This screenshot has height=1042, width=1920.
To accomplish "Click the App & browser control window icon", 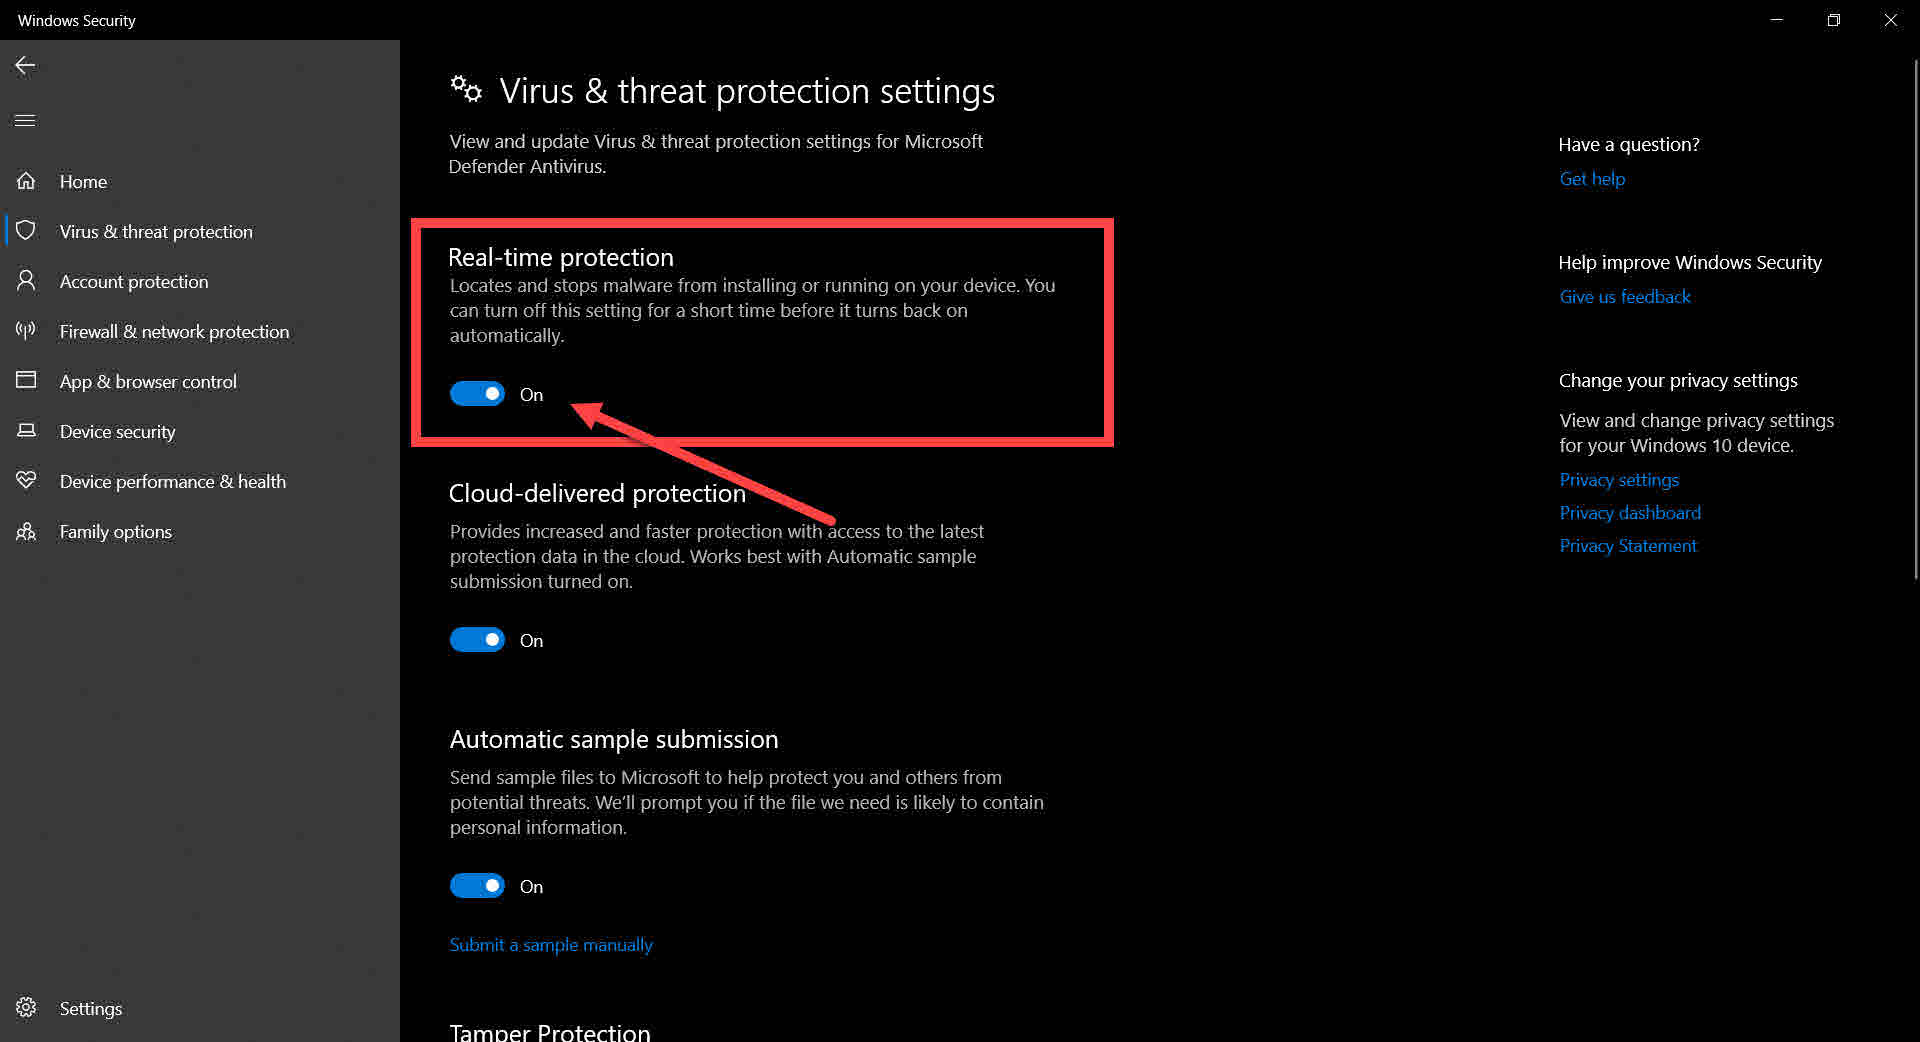I will click(x=26, y=380).
